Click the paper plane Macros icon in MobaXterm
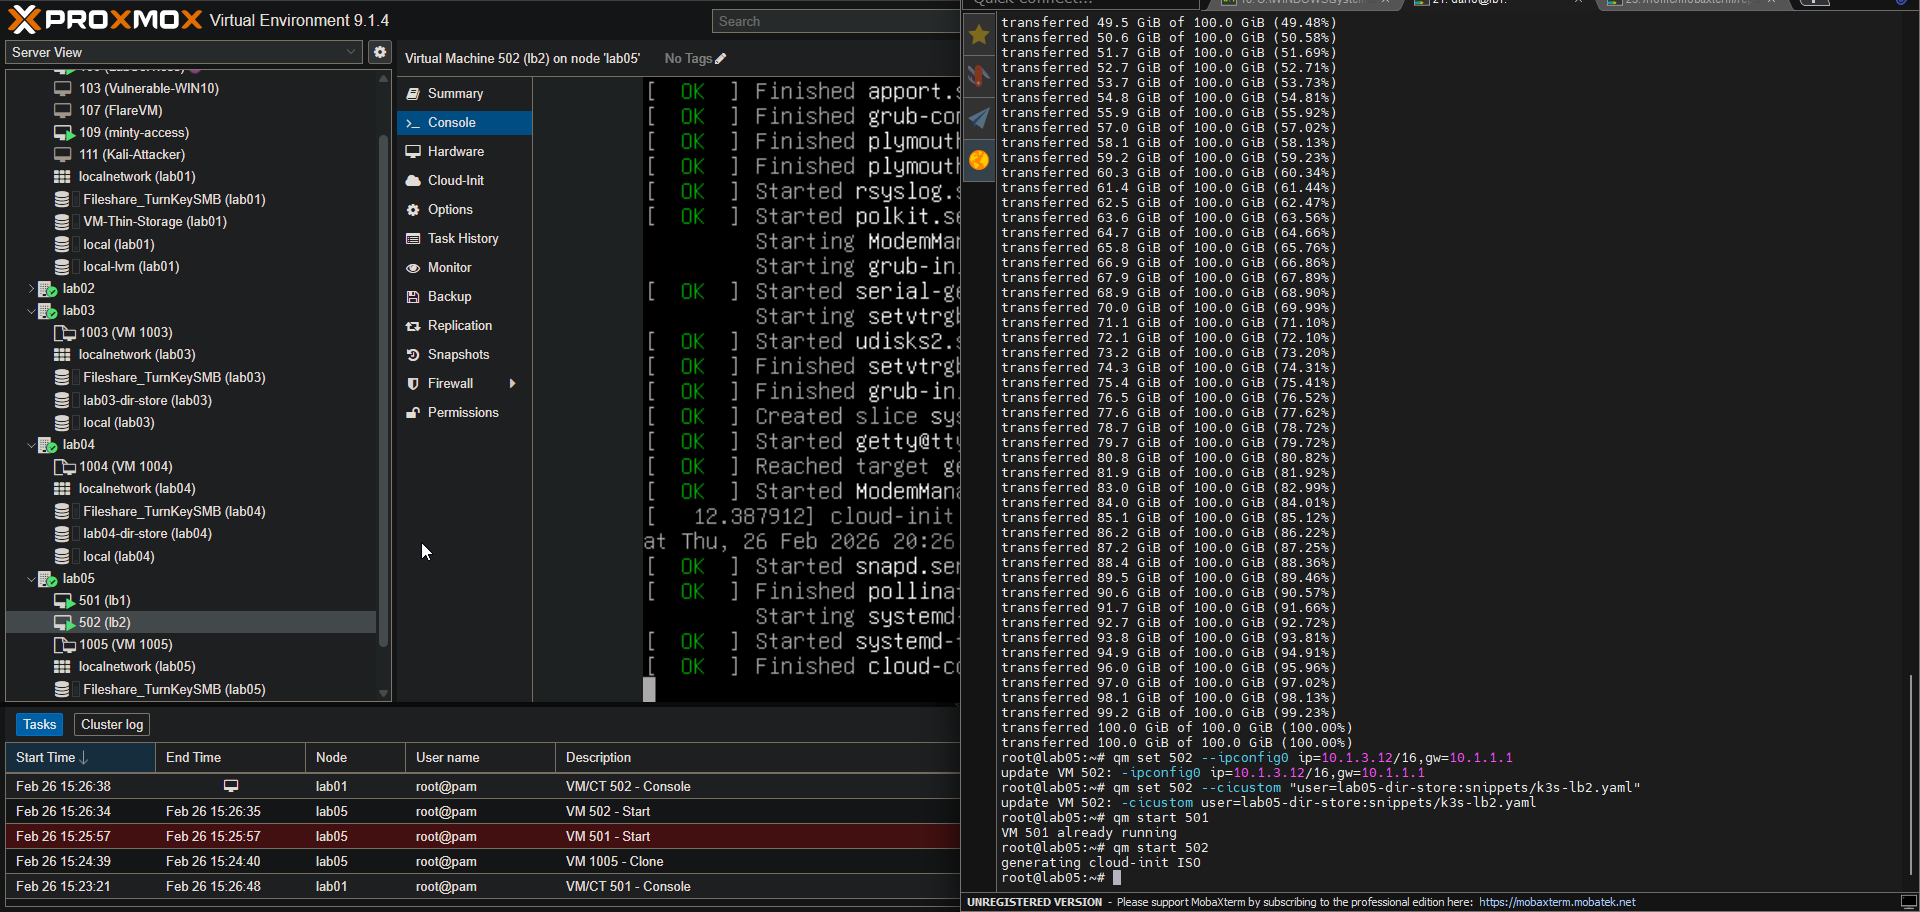This screenshot has width=1920, height=912. tap(979, 118)
